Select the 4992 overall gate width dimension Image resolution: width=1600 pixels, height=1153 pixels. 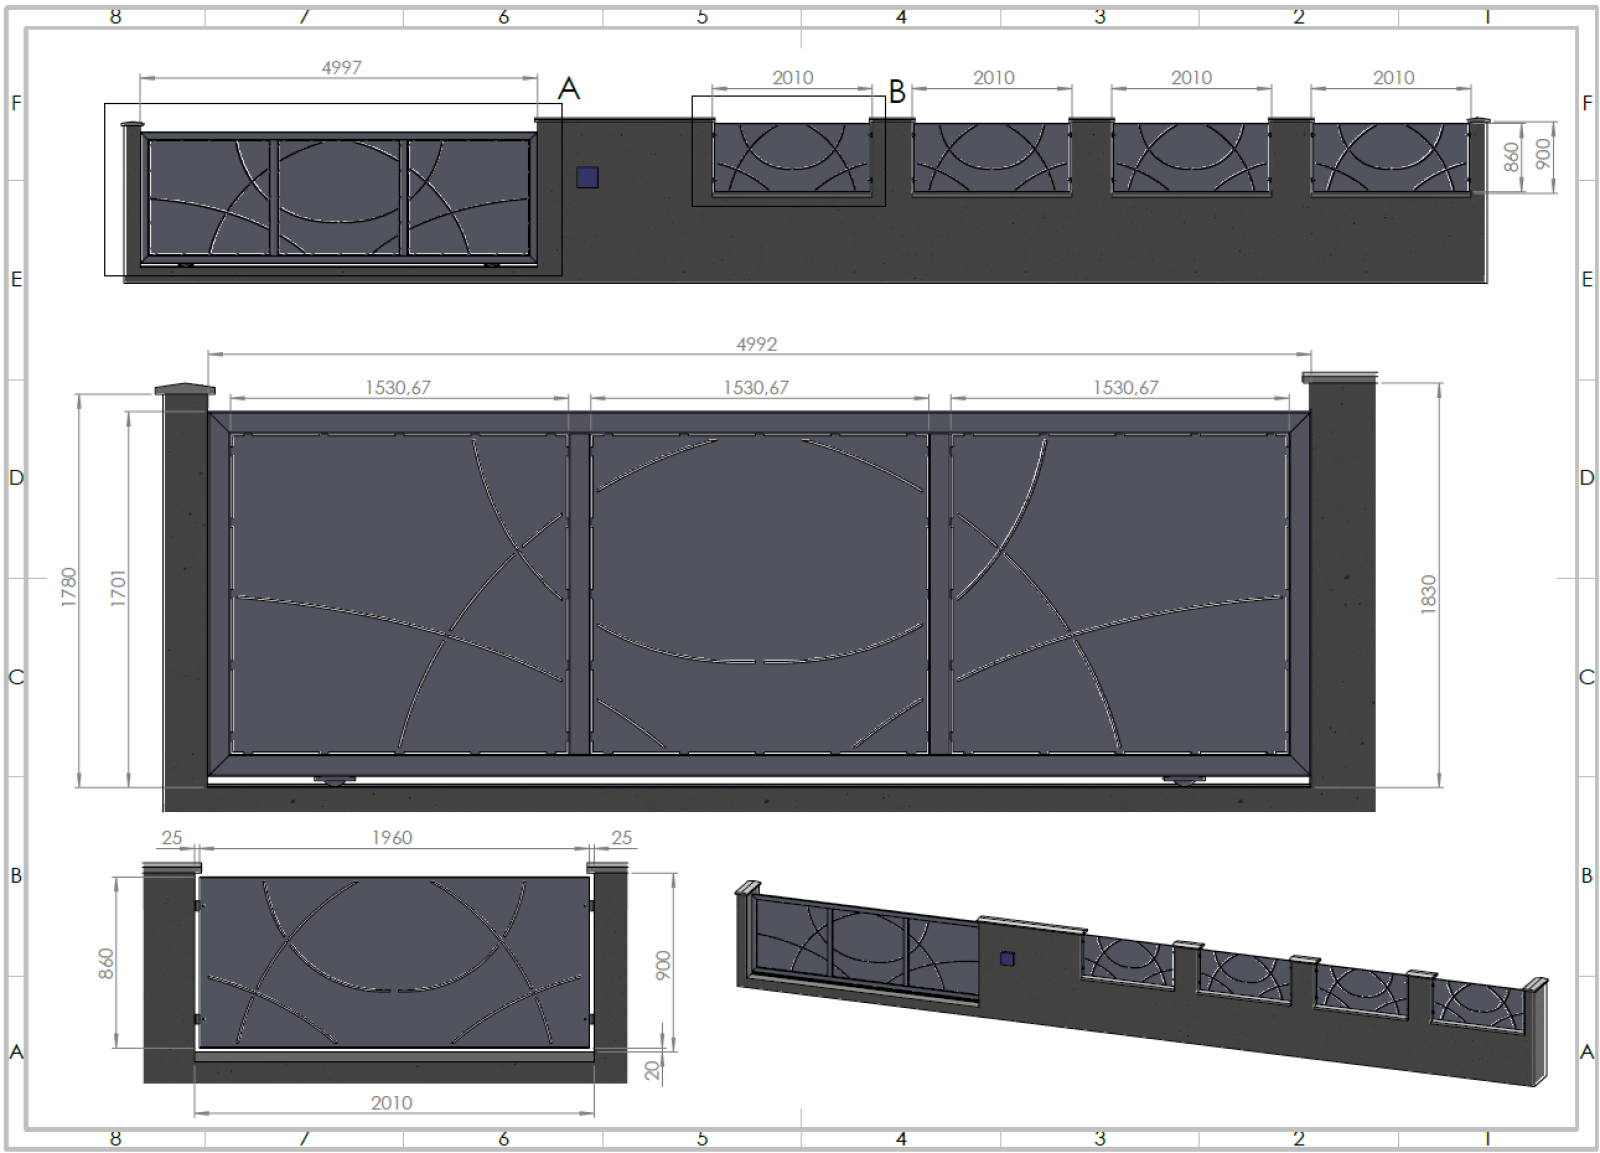click(756, 344)
